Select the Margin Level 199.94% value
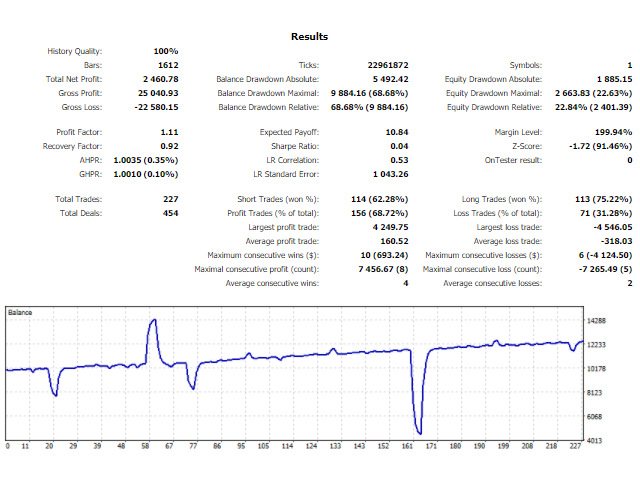Viewport: 640px width, 480px height. (x=612, y=132)
